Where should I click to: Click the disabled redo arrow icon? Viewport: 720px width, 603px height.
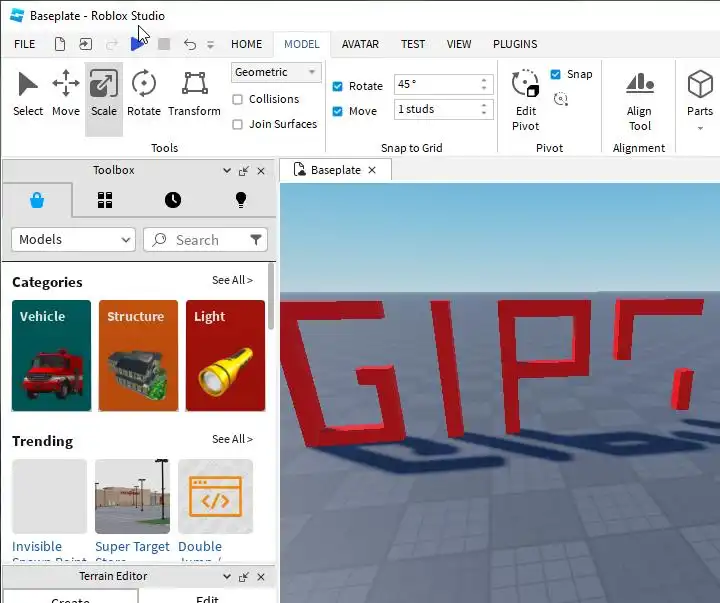[112, 44]
